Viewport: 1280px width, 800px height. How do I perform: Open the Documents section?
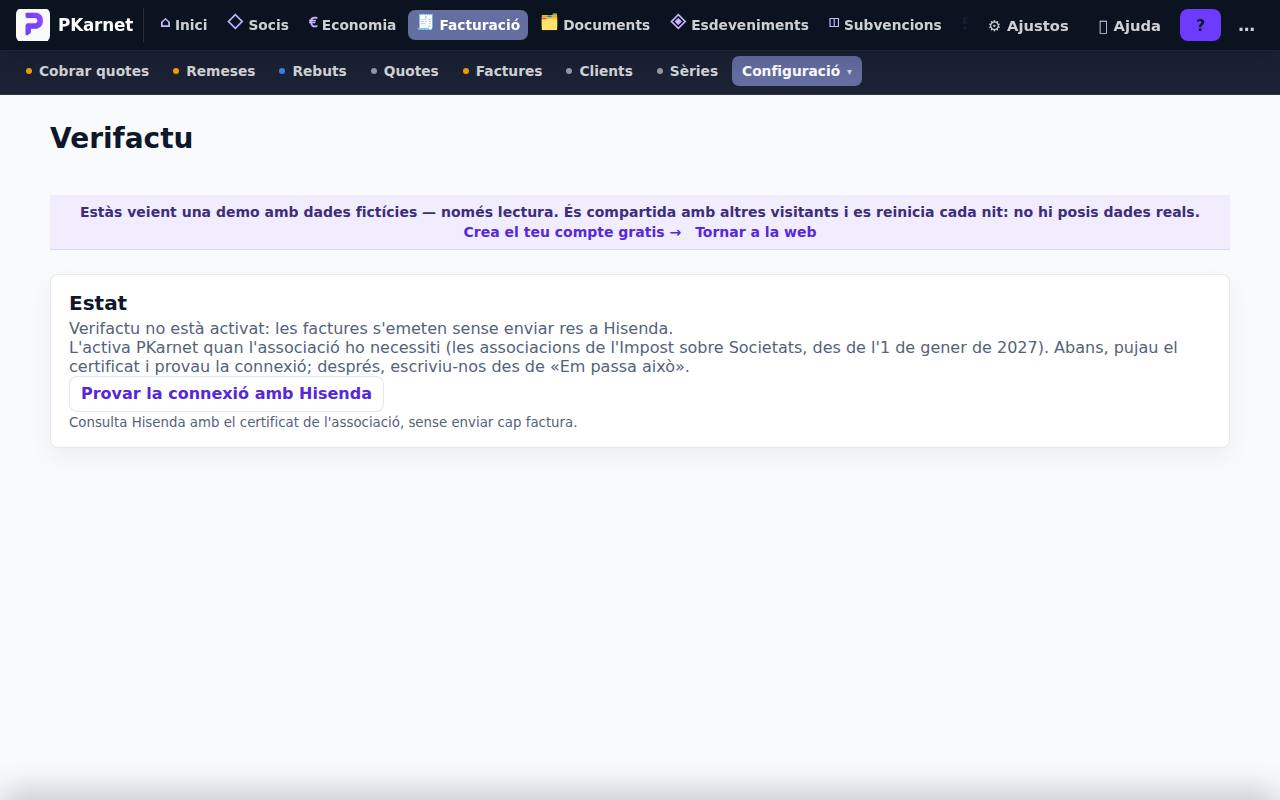pos(595,25)
